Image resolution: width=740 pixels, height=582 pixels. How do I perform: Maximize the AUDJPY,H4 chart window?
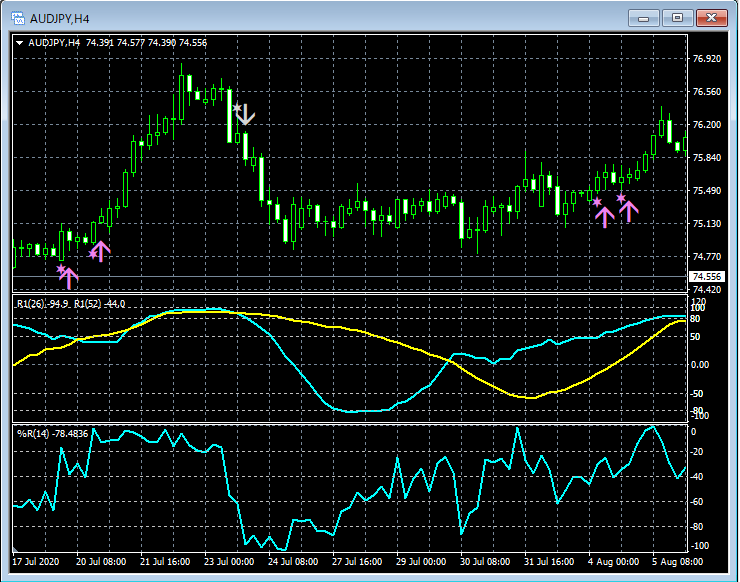click(x=677, y=18)
